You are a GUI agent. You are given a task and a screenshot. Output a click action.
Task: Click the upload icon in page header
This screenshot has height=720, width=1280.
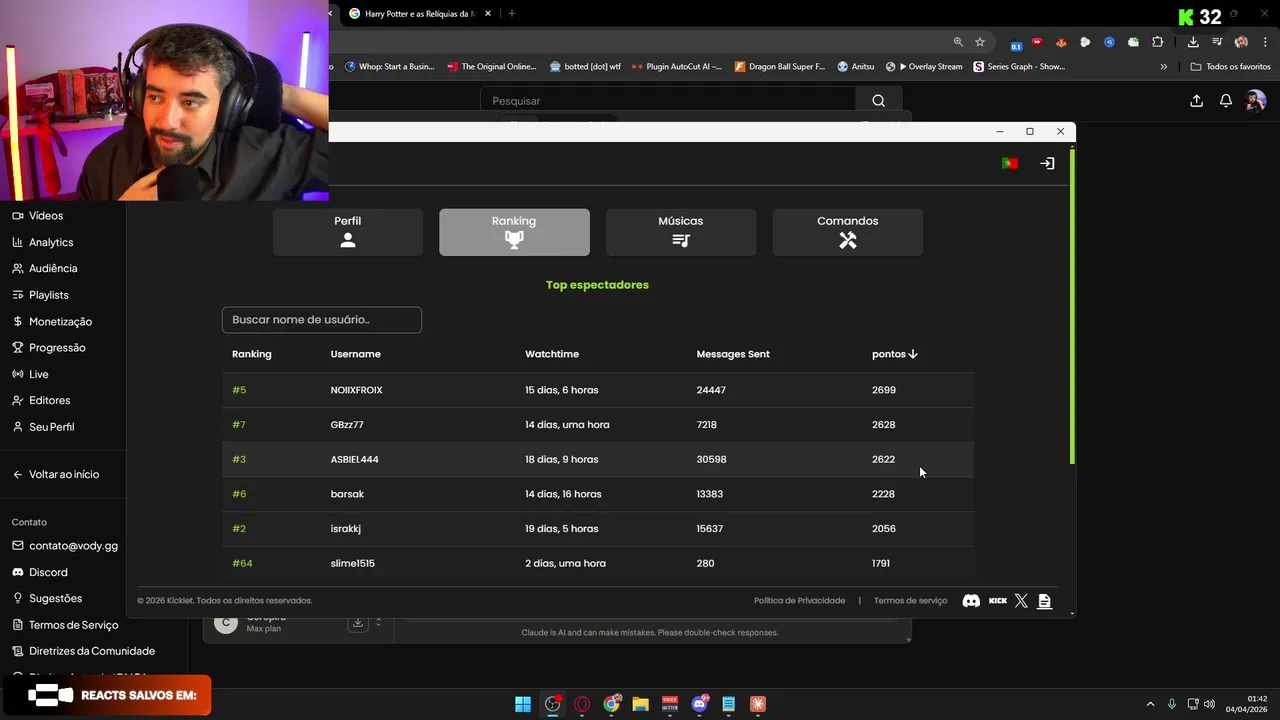pyautogui.click(x=1196, y=101)
